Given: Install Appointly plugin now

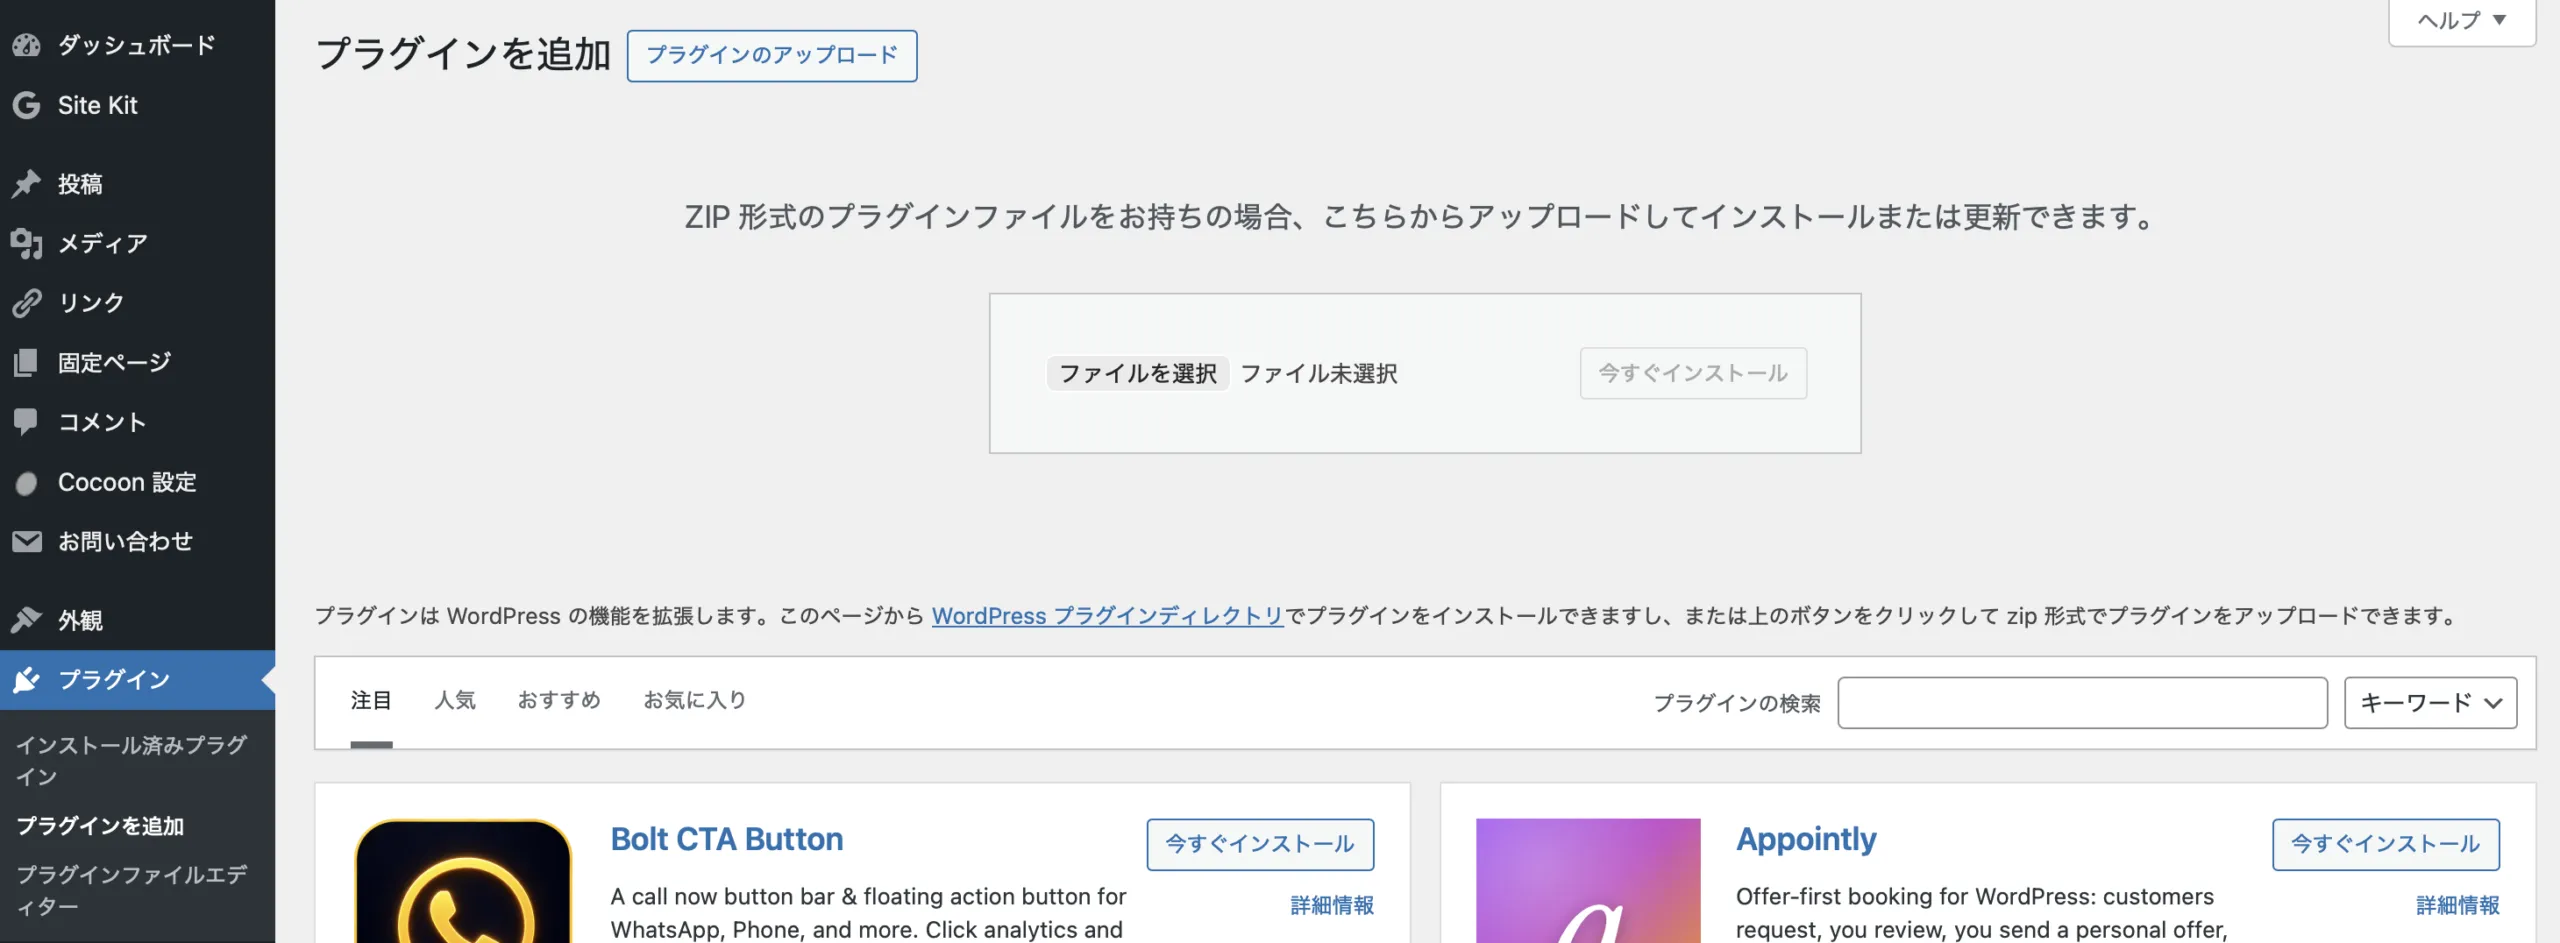Looking at the screenshot, I should coord(2386,844).
